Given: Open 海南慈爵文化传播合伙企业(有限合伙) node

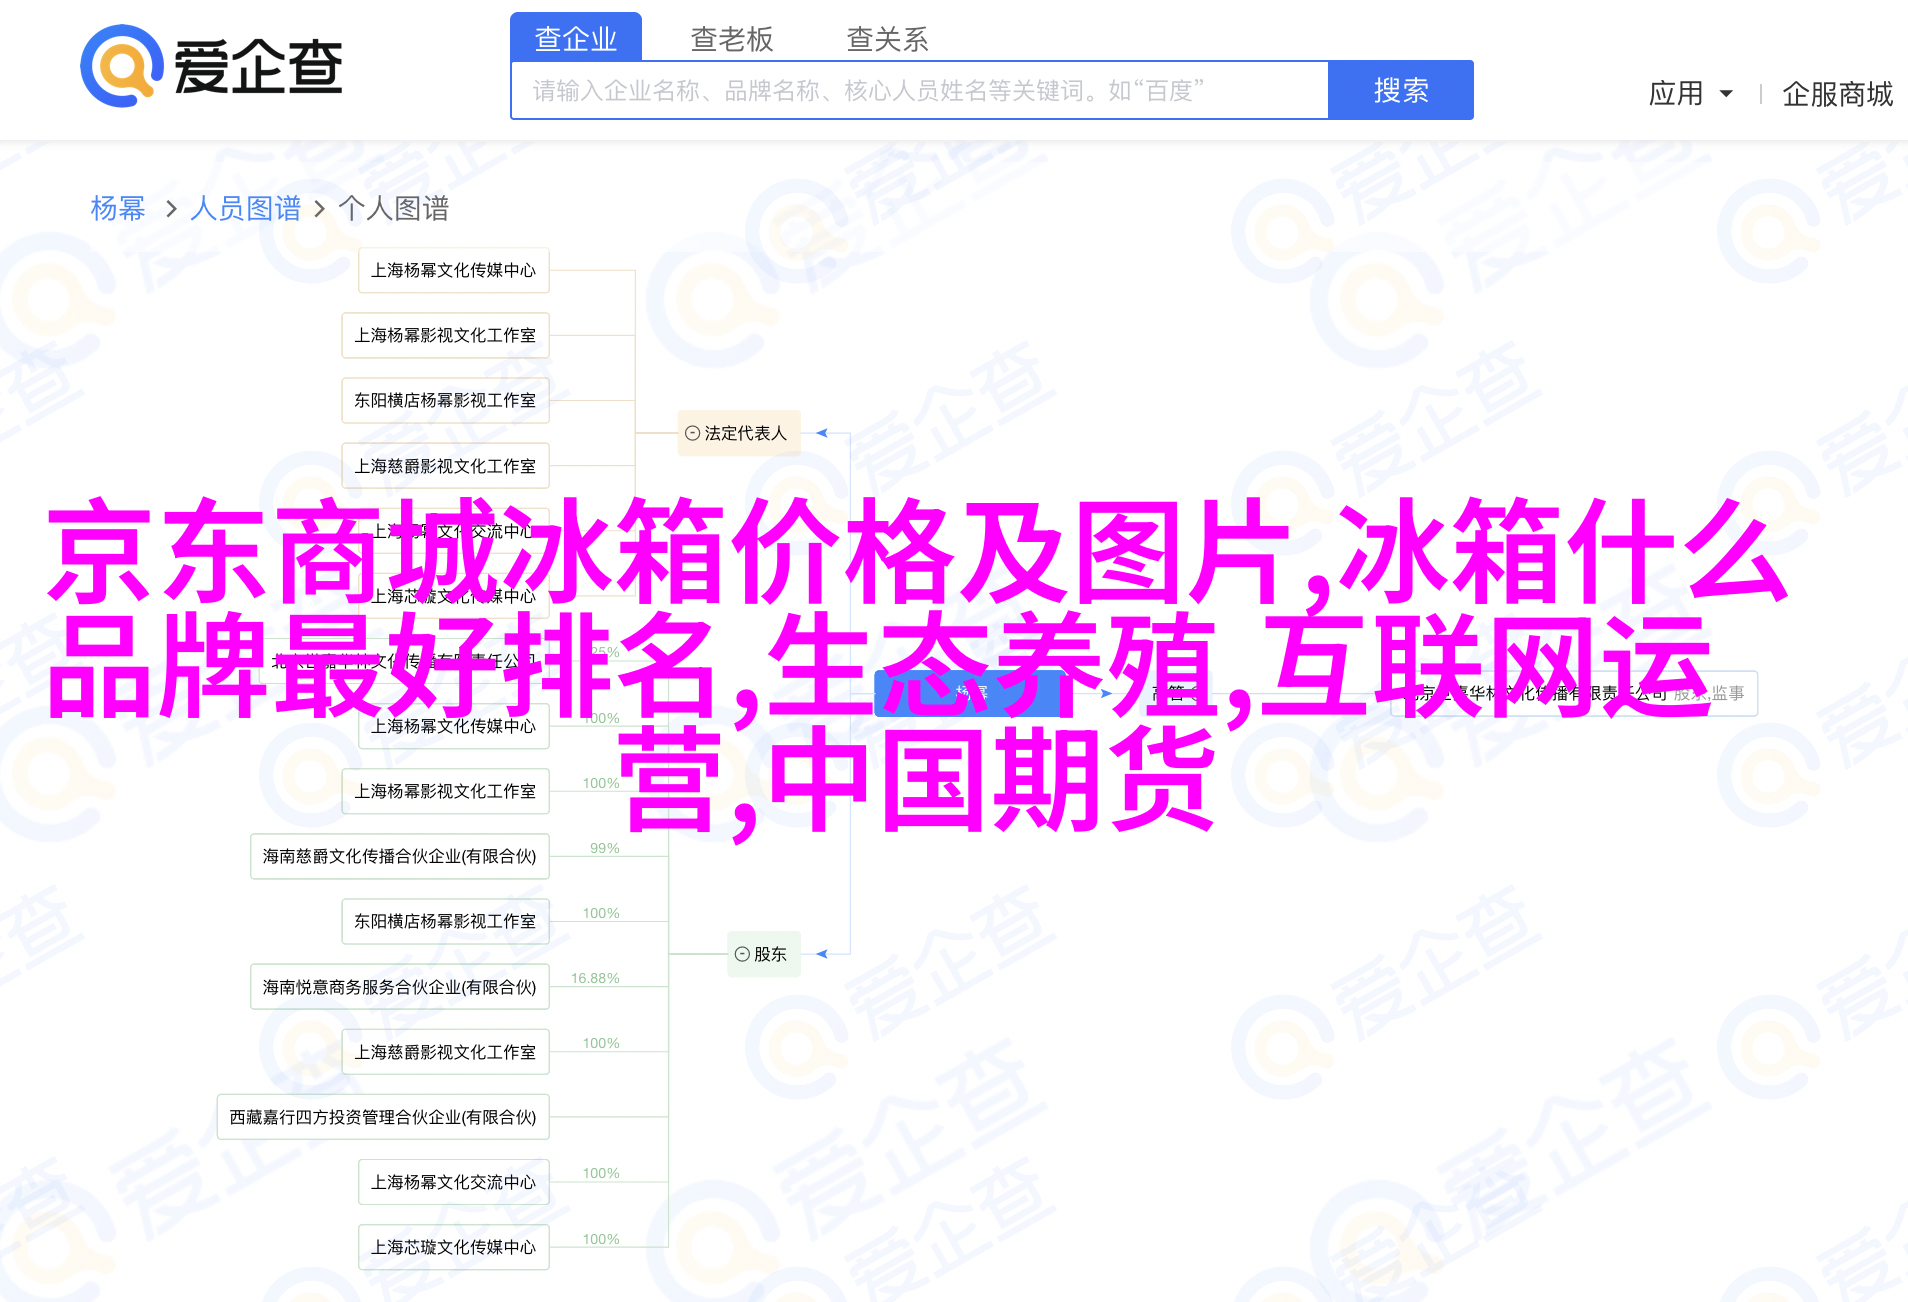Looking at the screenshot, I should point(400,856).
